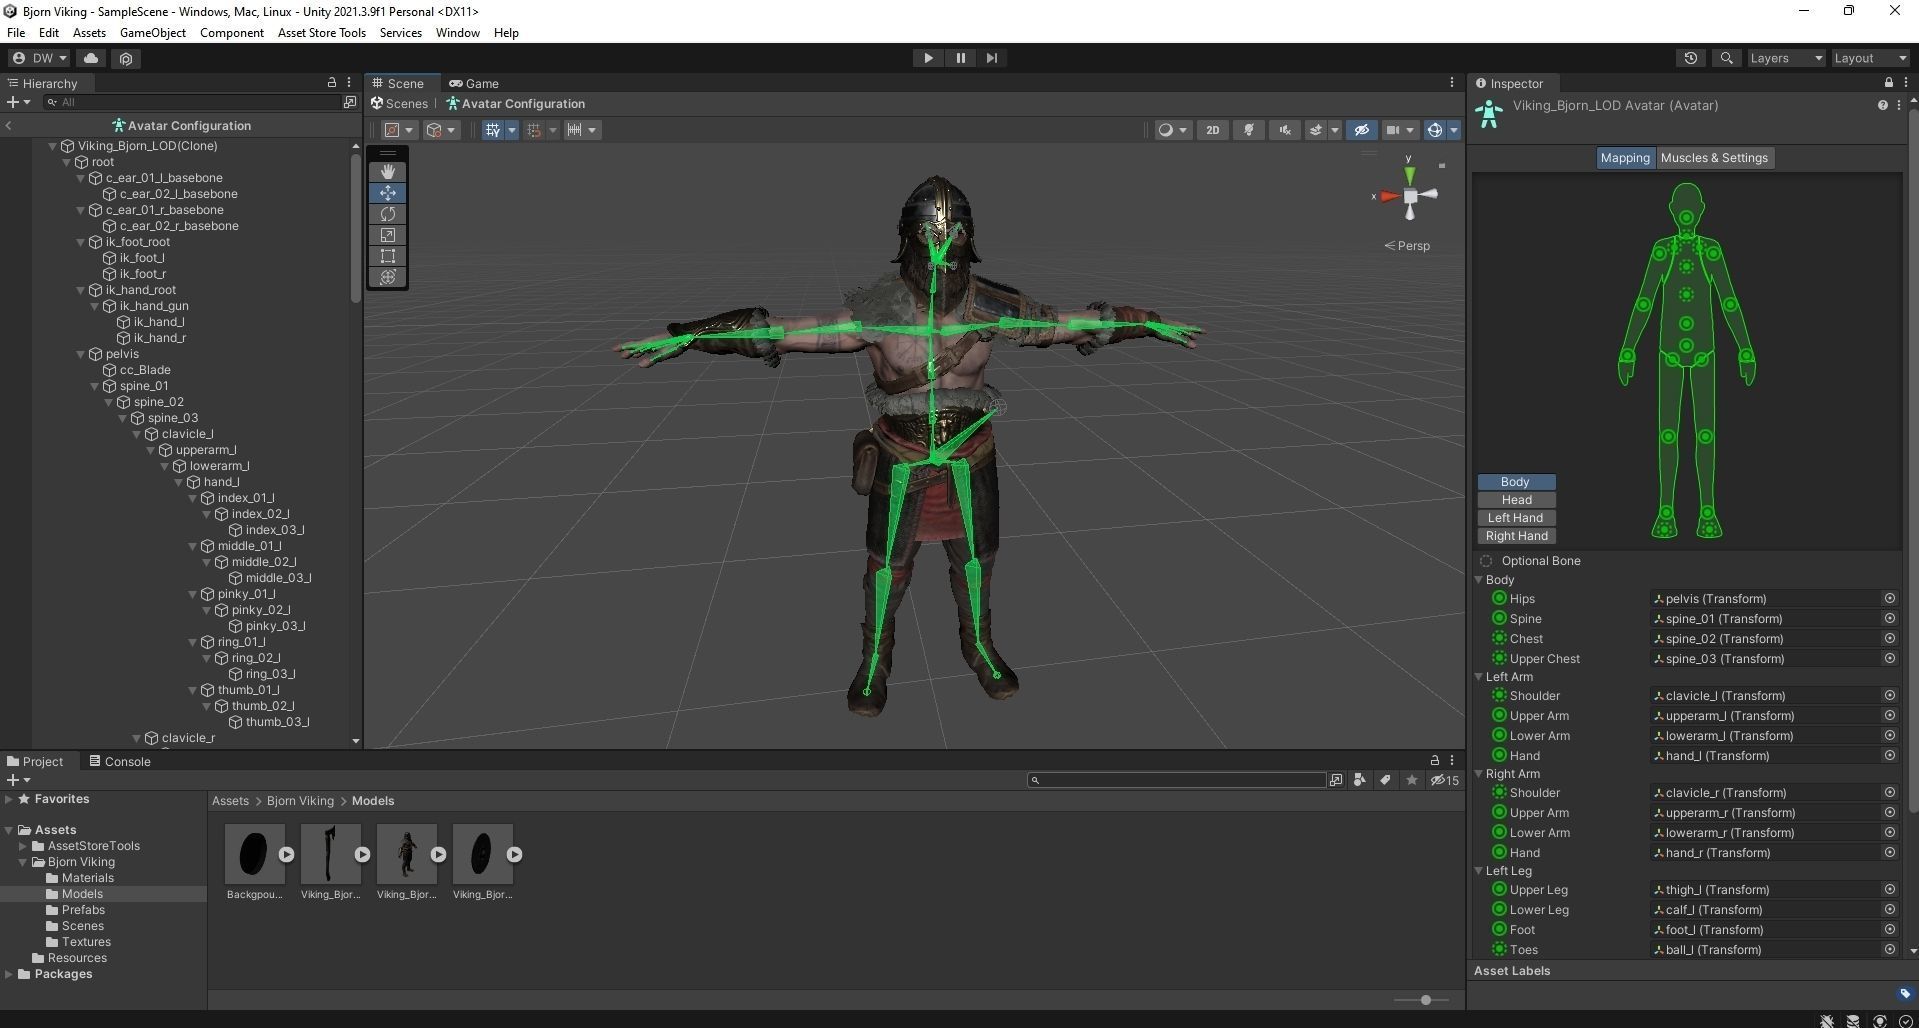
Task: Collapse the hand_l bone node
Action: point(179,482)
